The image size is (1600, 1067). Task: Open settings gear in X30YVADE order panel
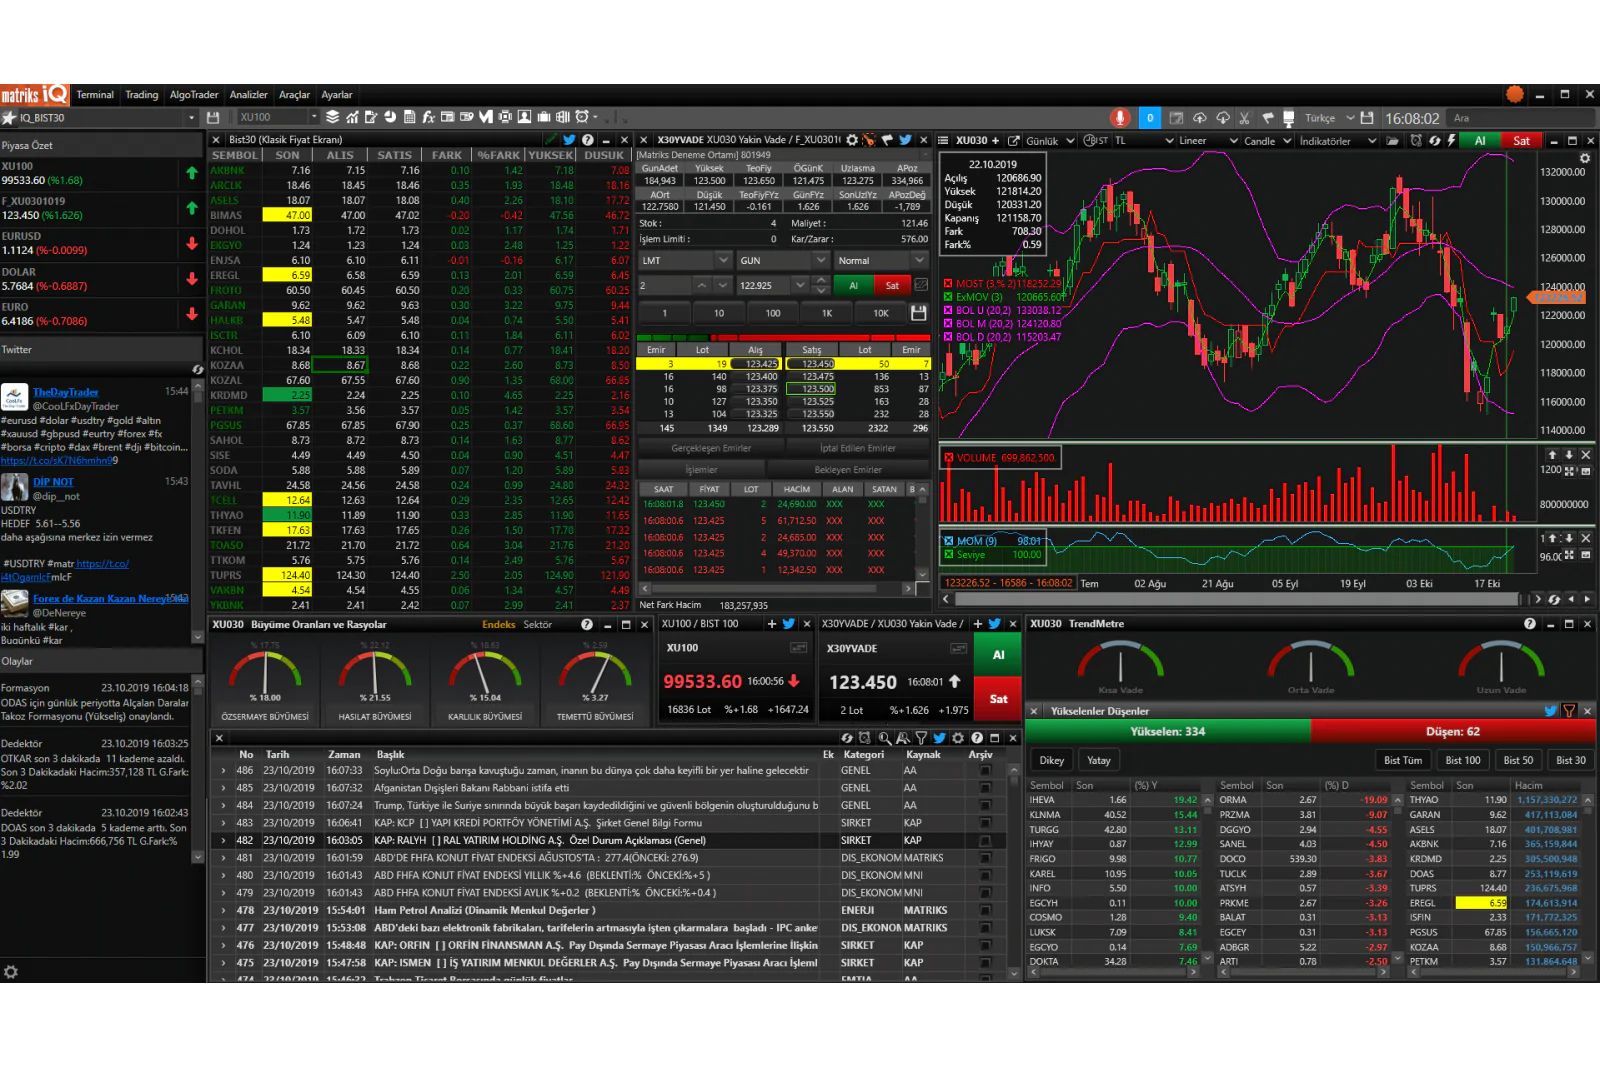(x=851, y=140)
